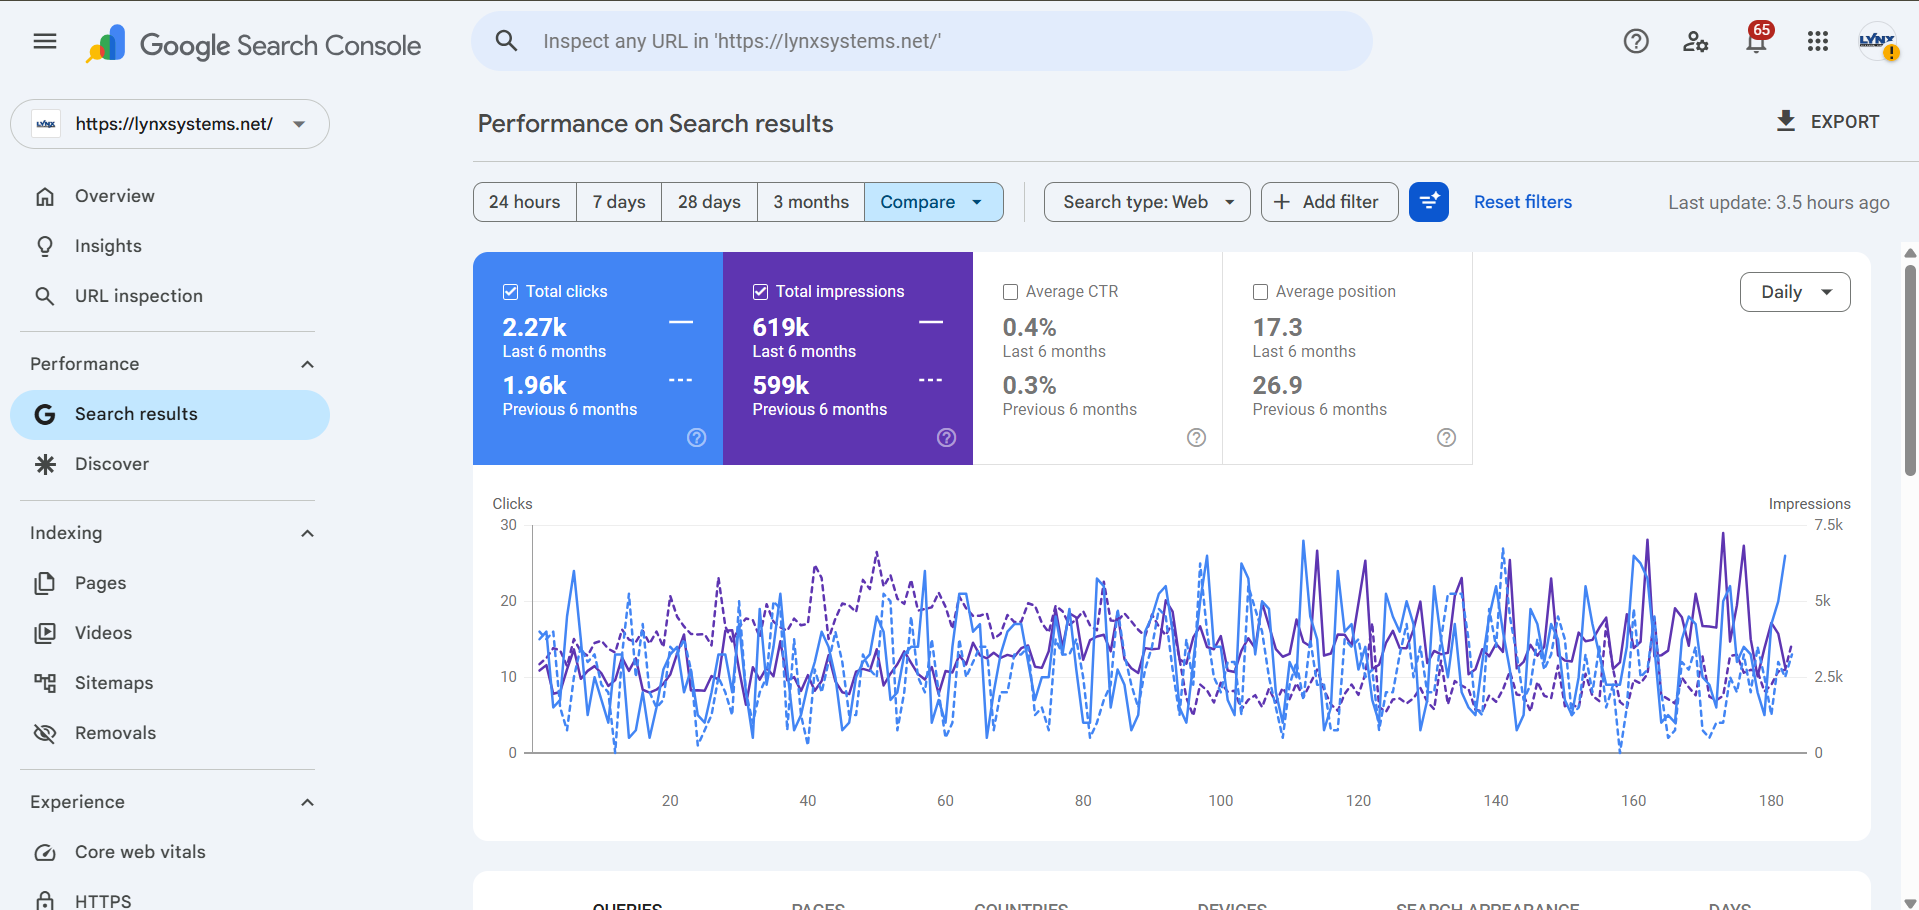This screenshot has width=1919, height=910.
Task: Select the 24 hours range tab
Action: [525, 202]
